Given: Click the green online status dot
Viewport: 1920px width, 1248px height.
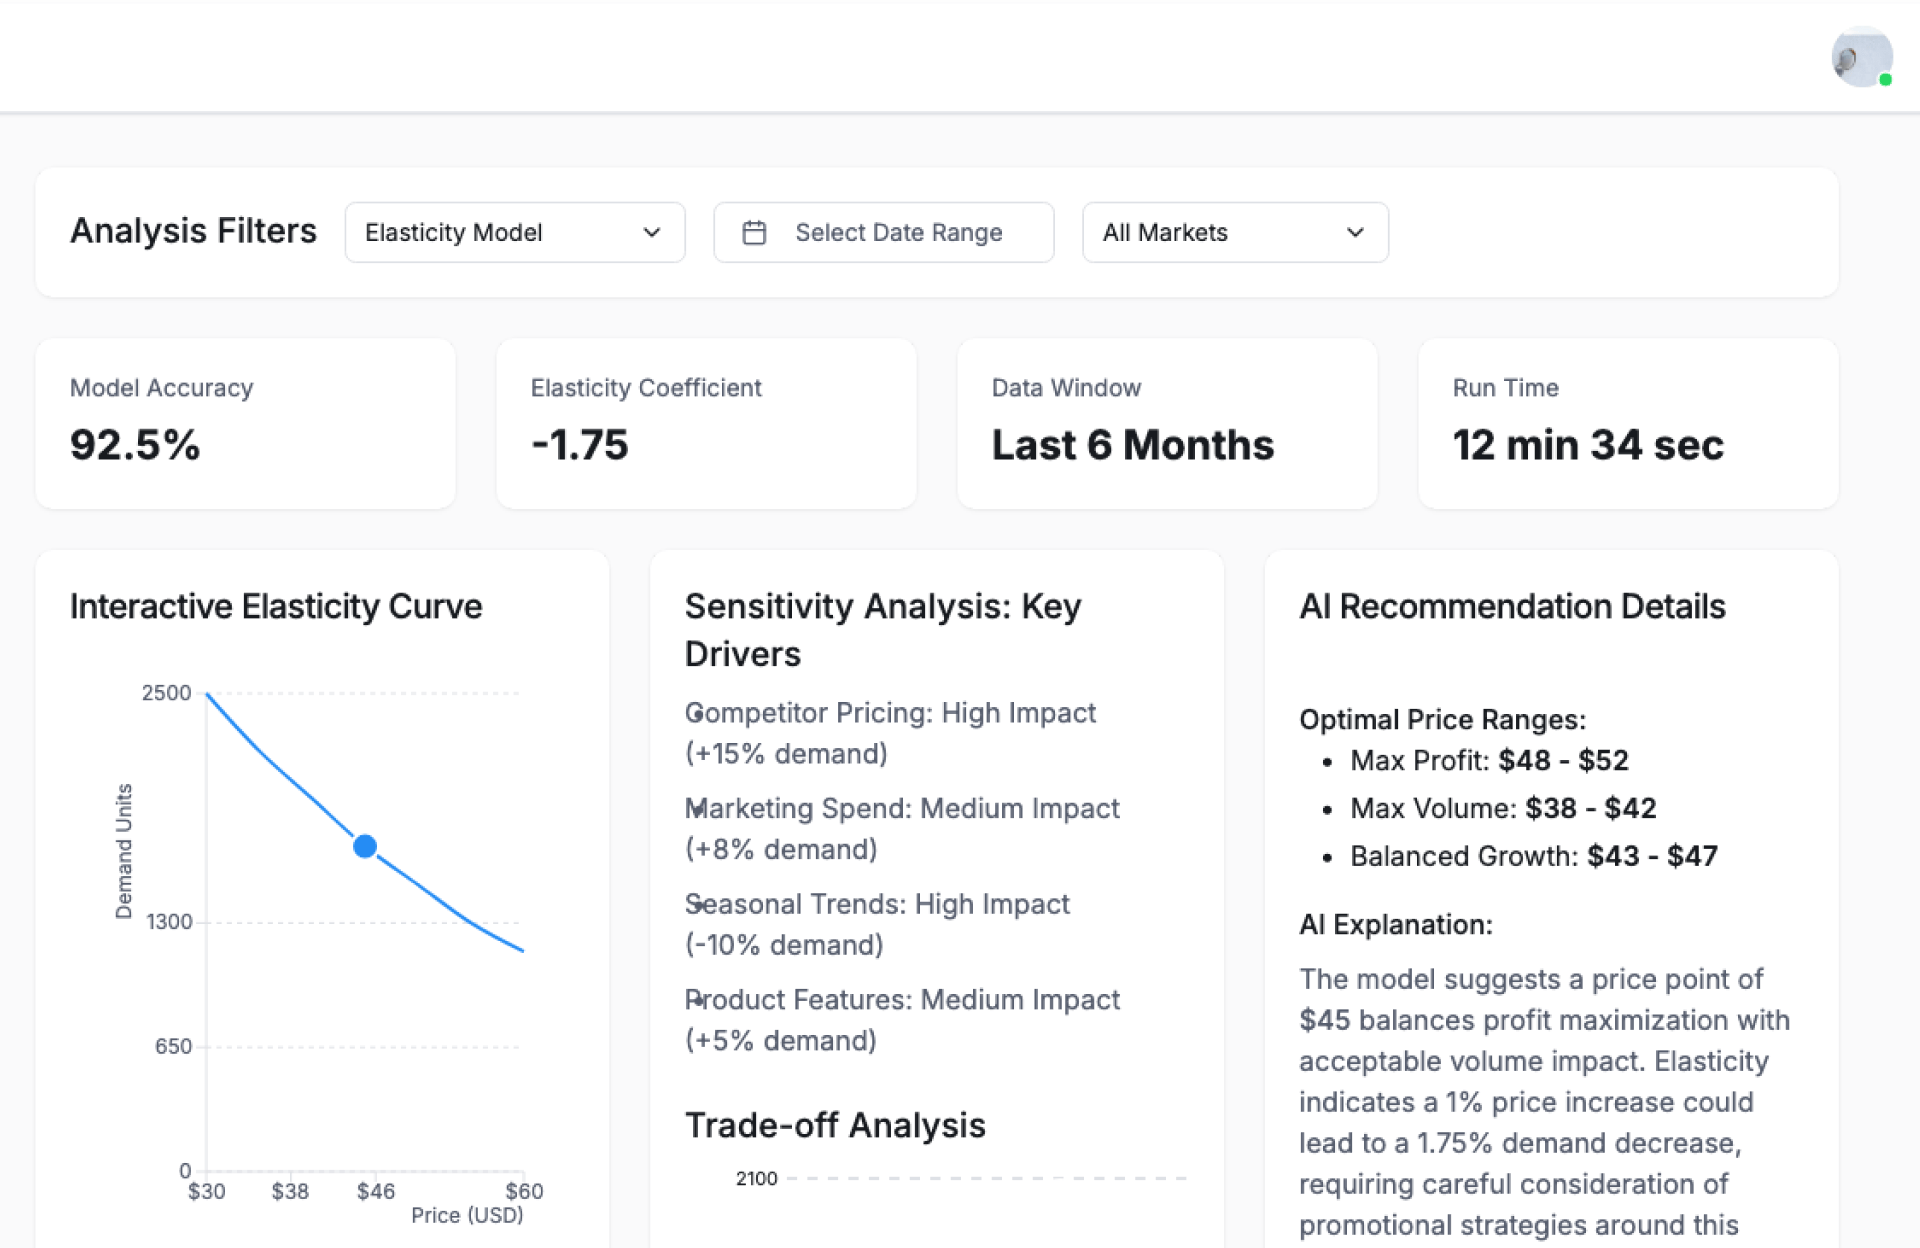Looking at the screenshot, I should (1885, 80).
